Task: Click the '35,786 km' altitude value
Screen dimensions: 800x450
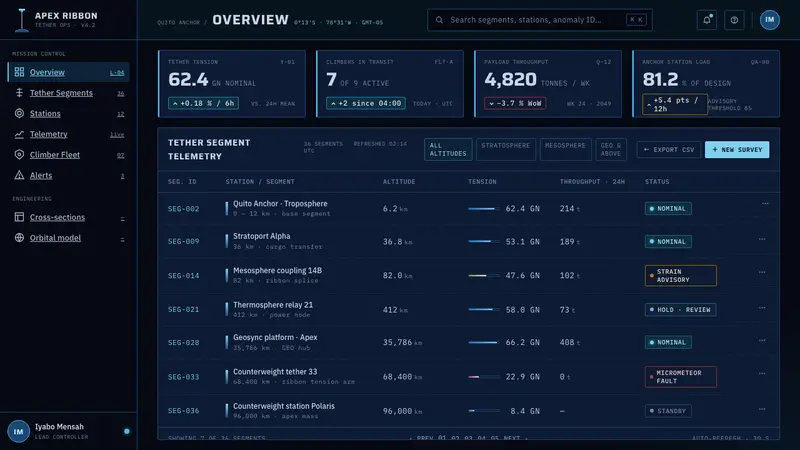Action: tap(402, 342)
